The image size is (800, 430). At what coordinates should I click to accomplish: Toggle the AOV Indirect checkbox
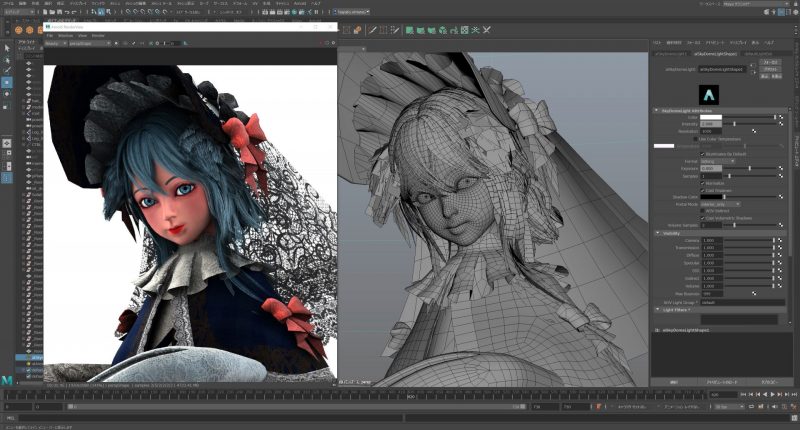point(703,211)
